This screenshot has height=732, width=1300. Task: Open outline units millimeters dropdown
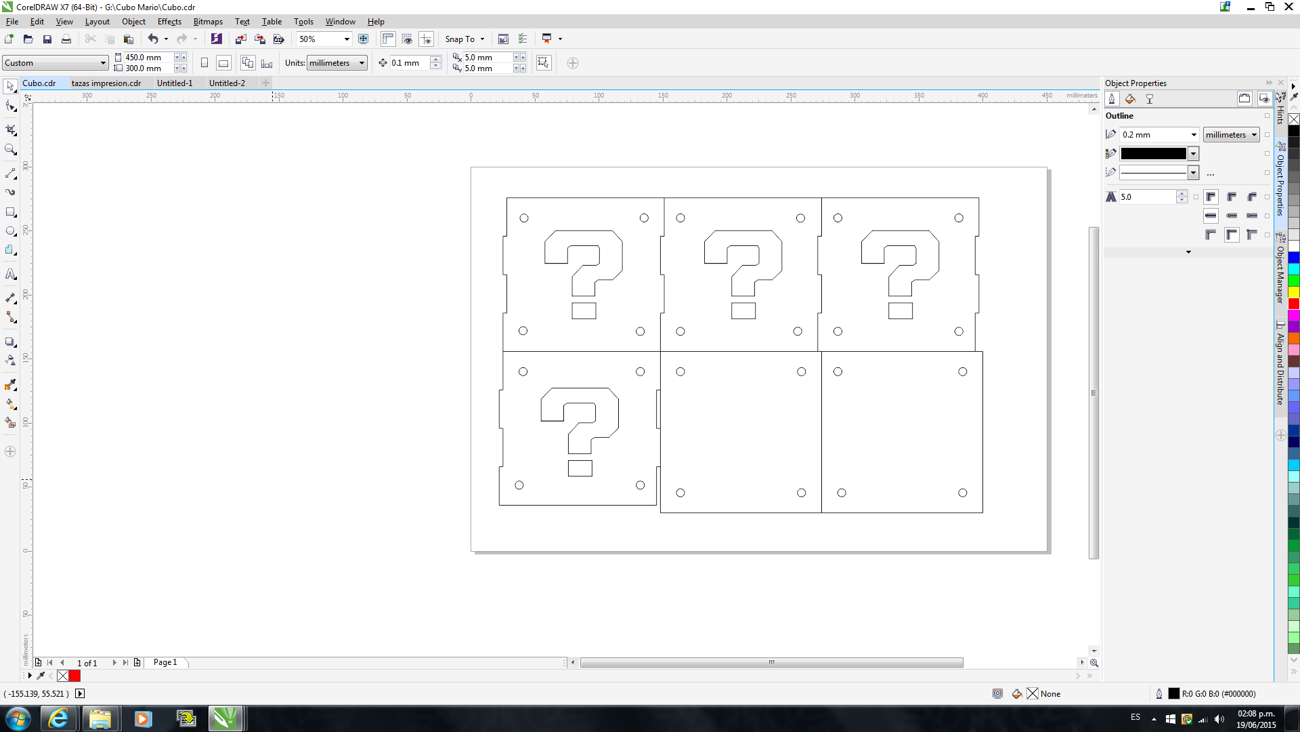[1231, 135]
